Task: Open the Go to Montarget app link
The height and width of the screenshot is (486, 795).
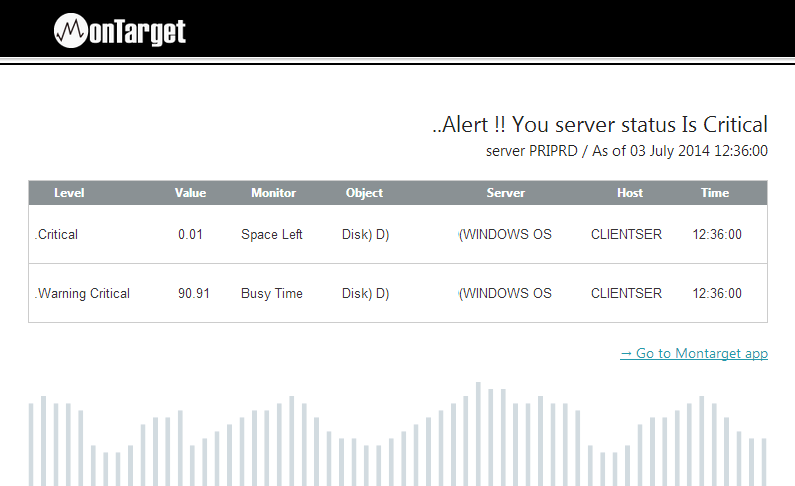Action: tap(694, 353)
